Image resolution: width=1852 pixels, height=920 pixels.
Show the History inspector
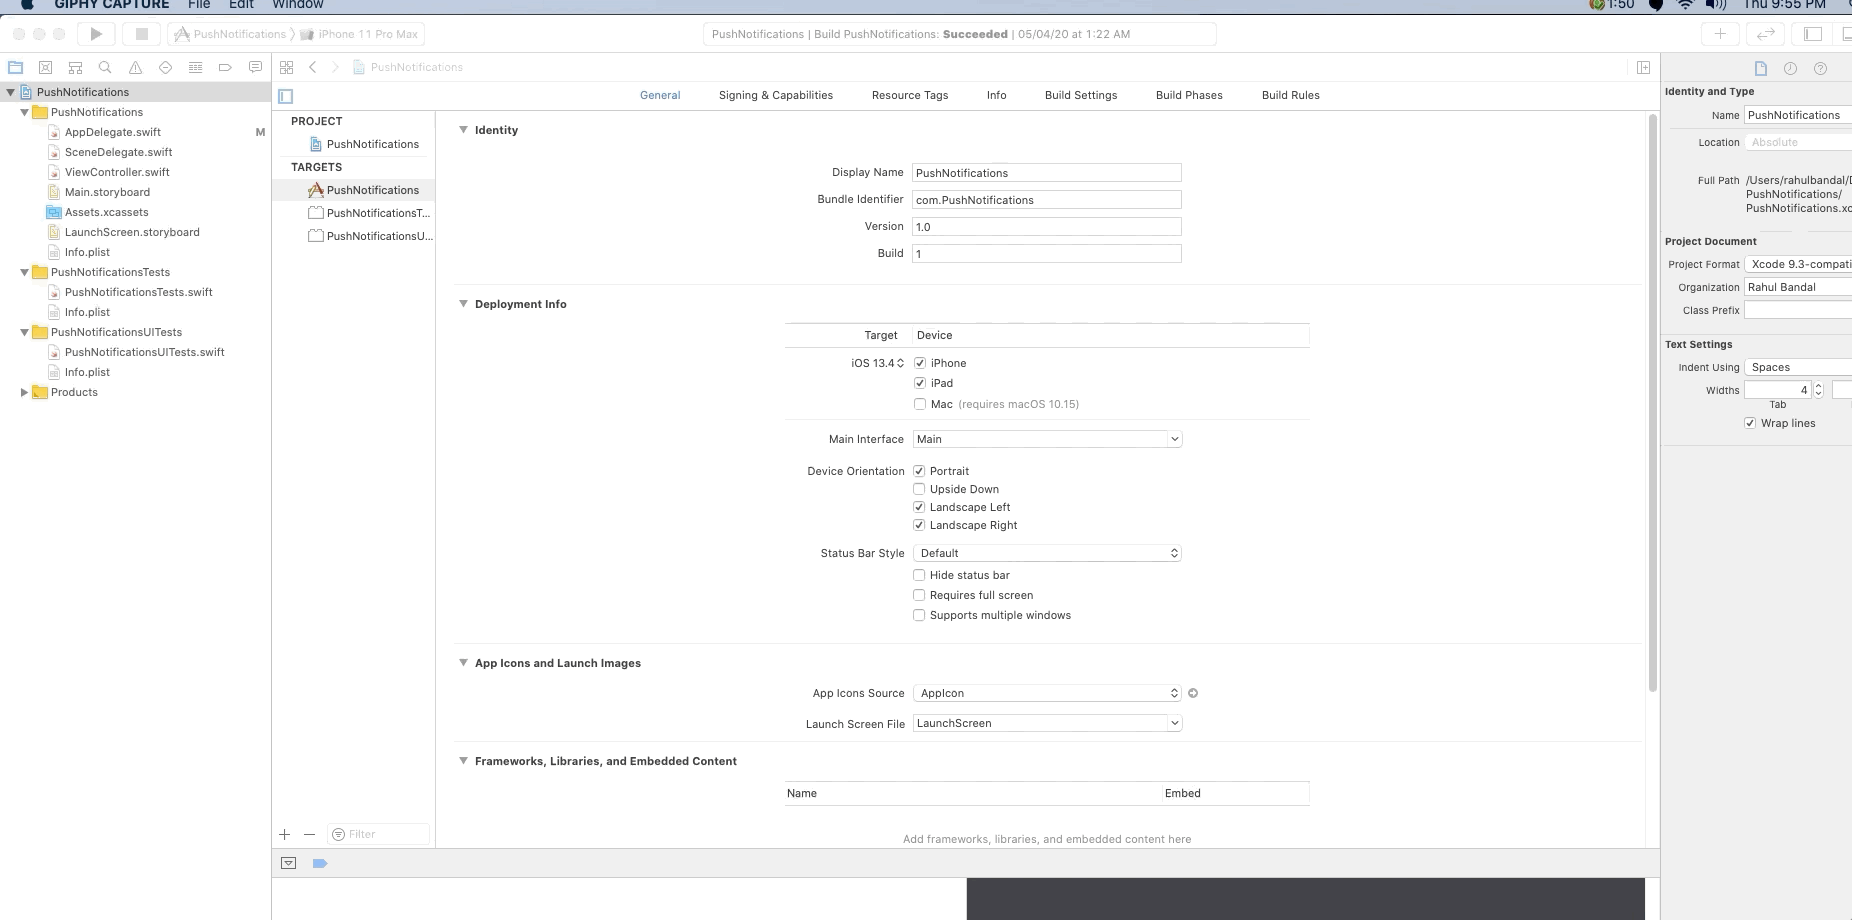1790,68
